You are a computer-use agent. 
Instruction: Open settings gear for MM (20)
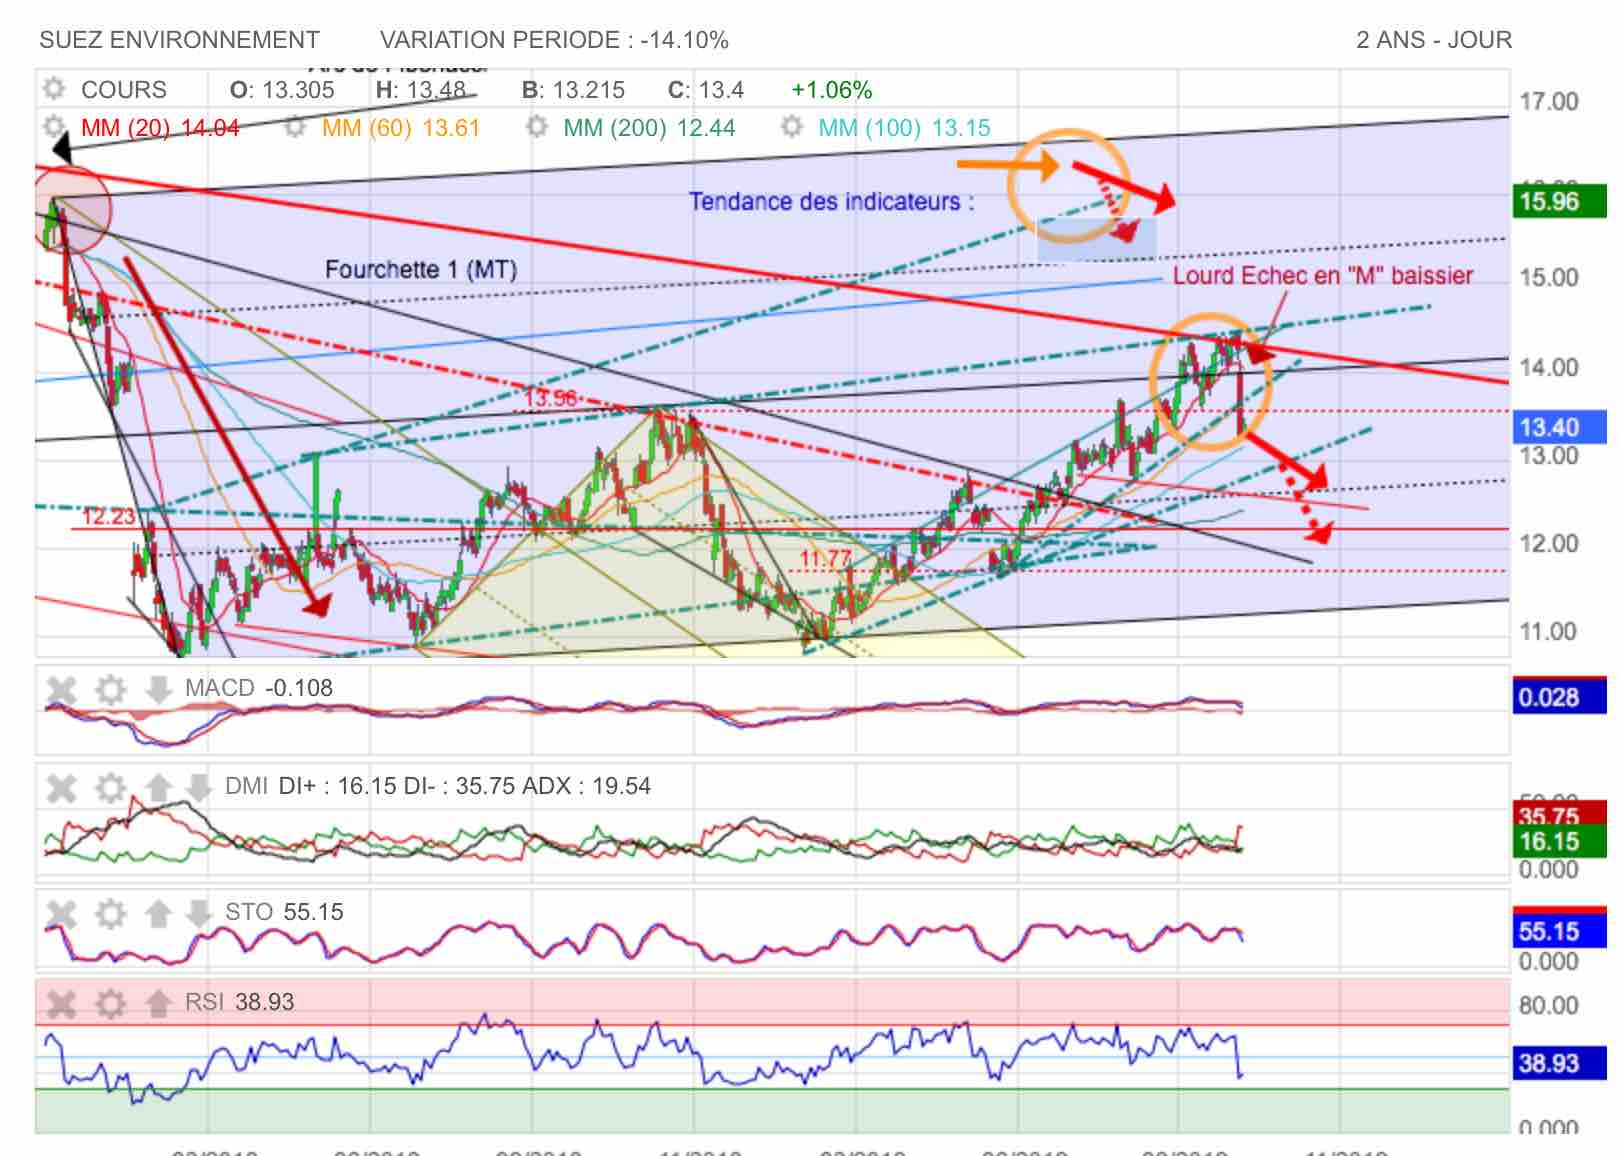54,128
